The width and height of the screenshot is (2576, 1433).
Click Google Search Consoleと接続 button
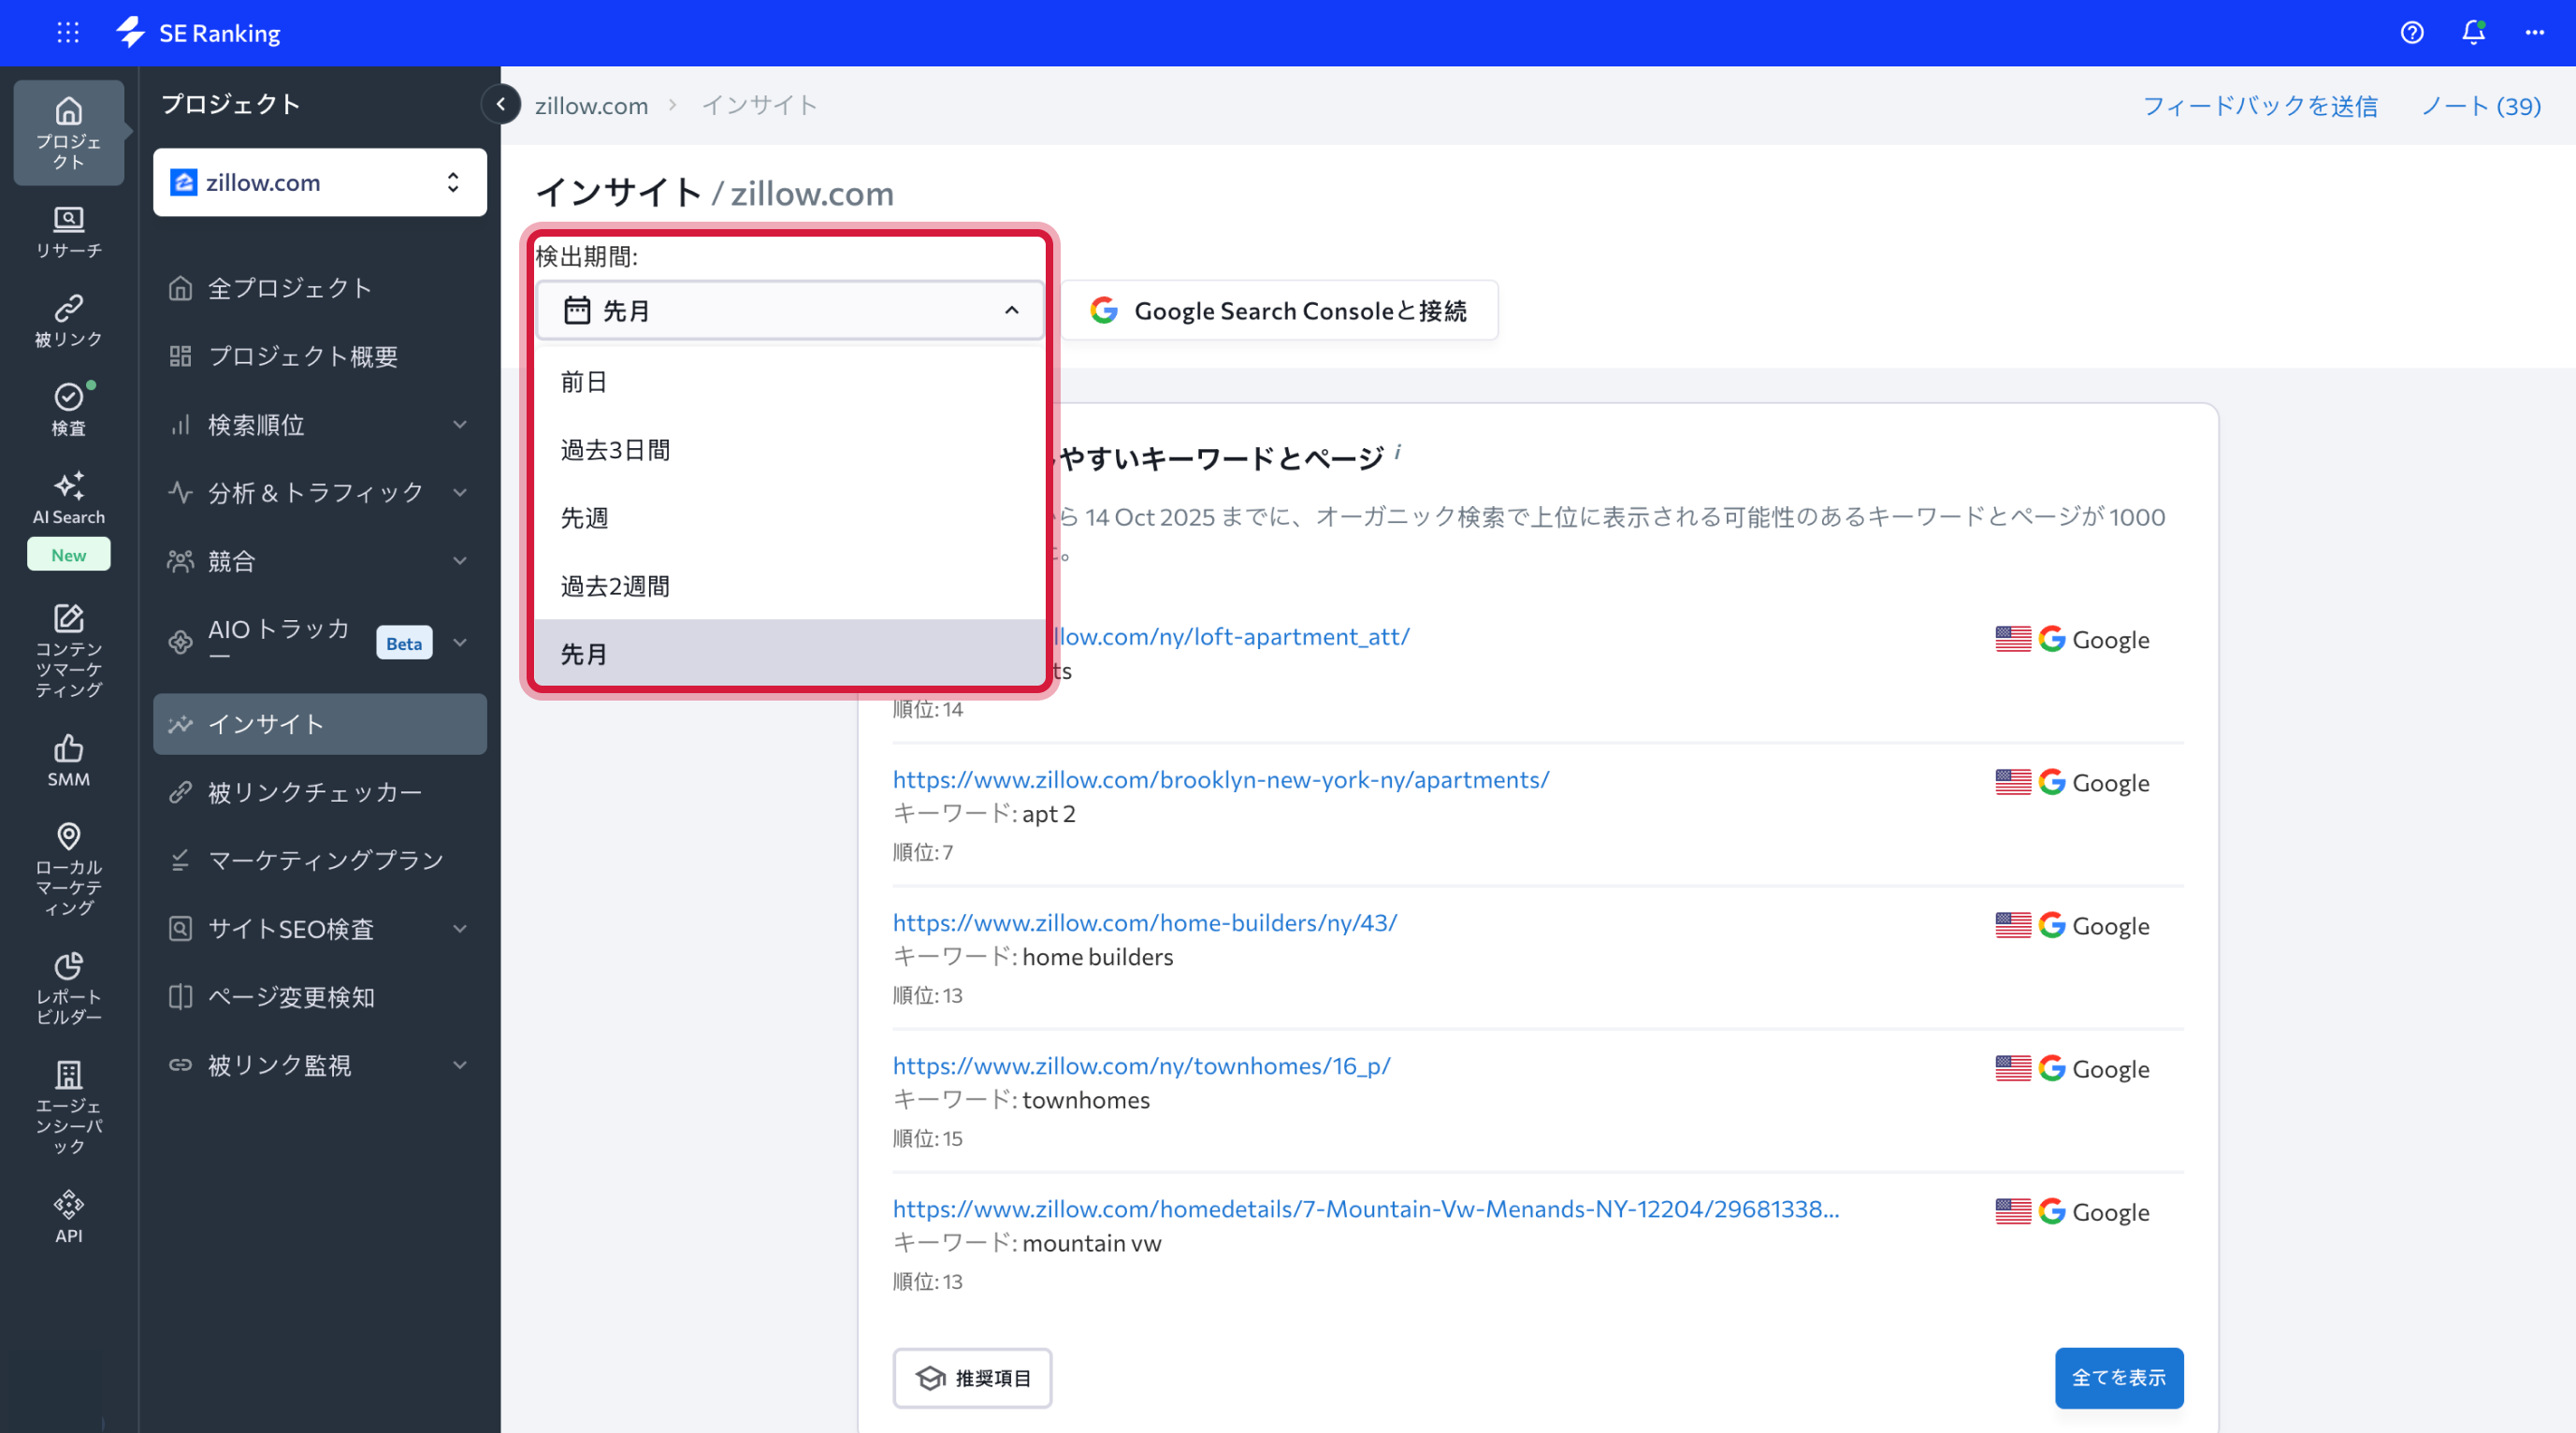pyautogui.click(x=1281, y=310)
